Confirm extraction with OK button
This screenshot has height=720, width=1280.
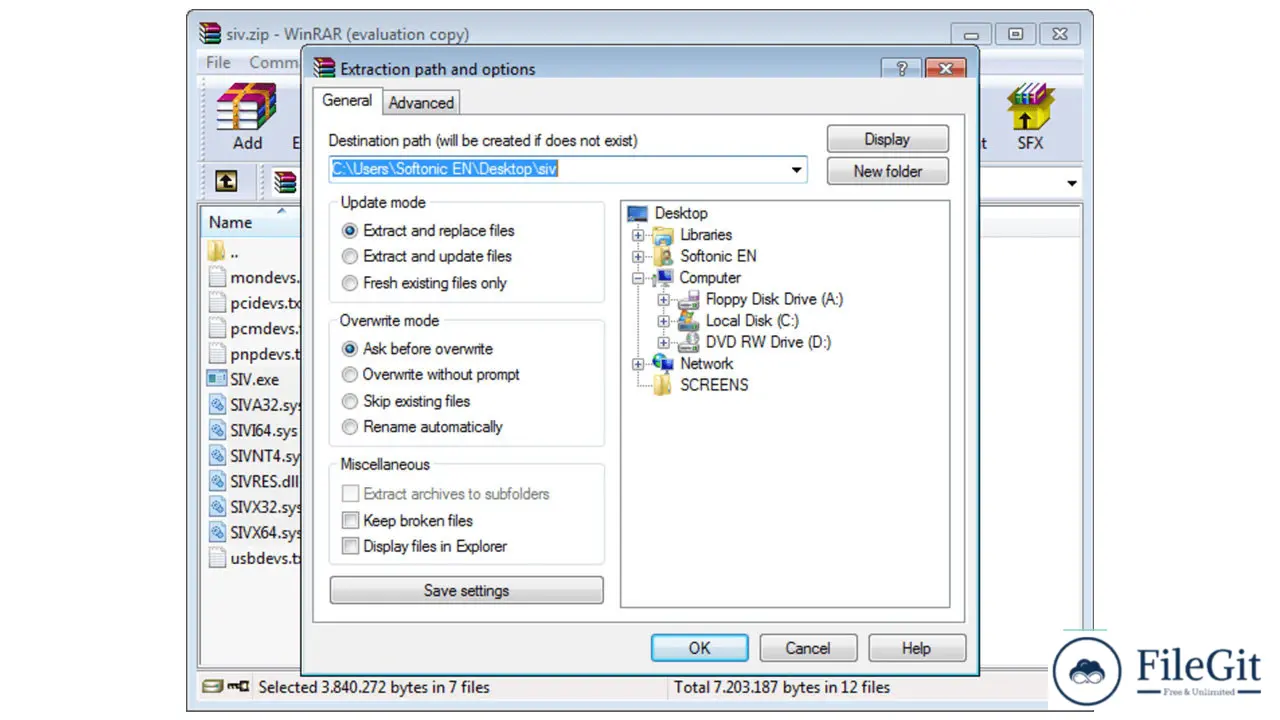click(699, 648)
